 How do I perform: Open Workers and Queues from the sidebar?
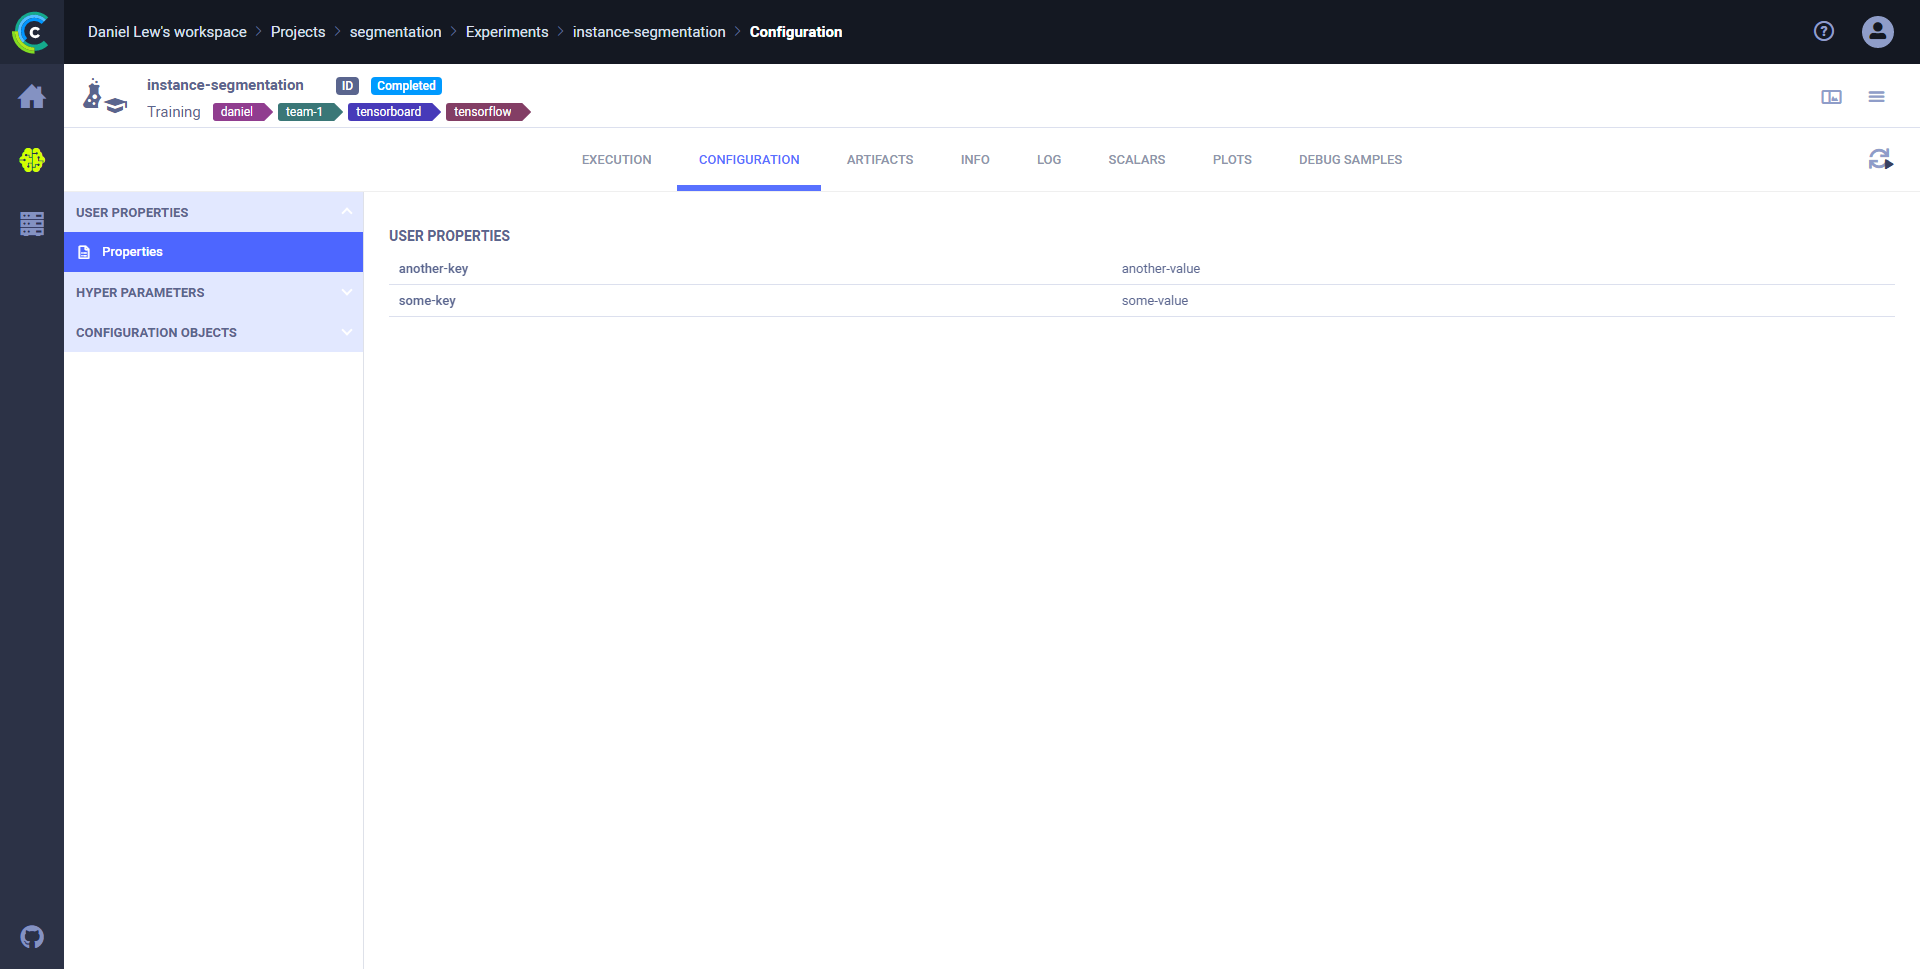[x=32, y=224]
